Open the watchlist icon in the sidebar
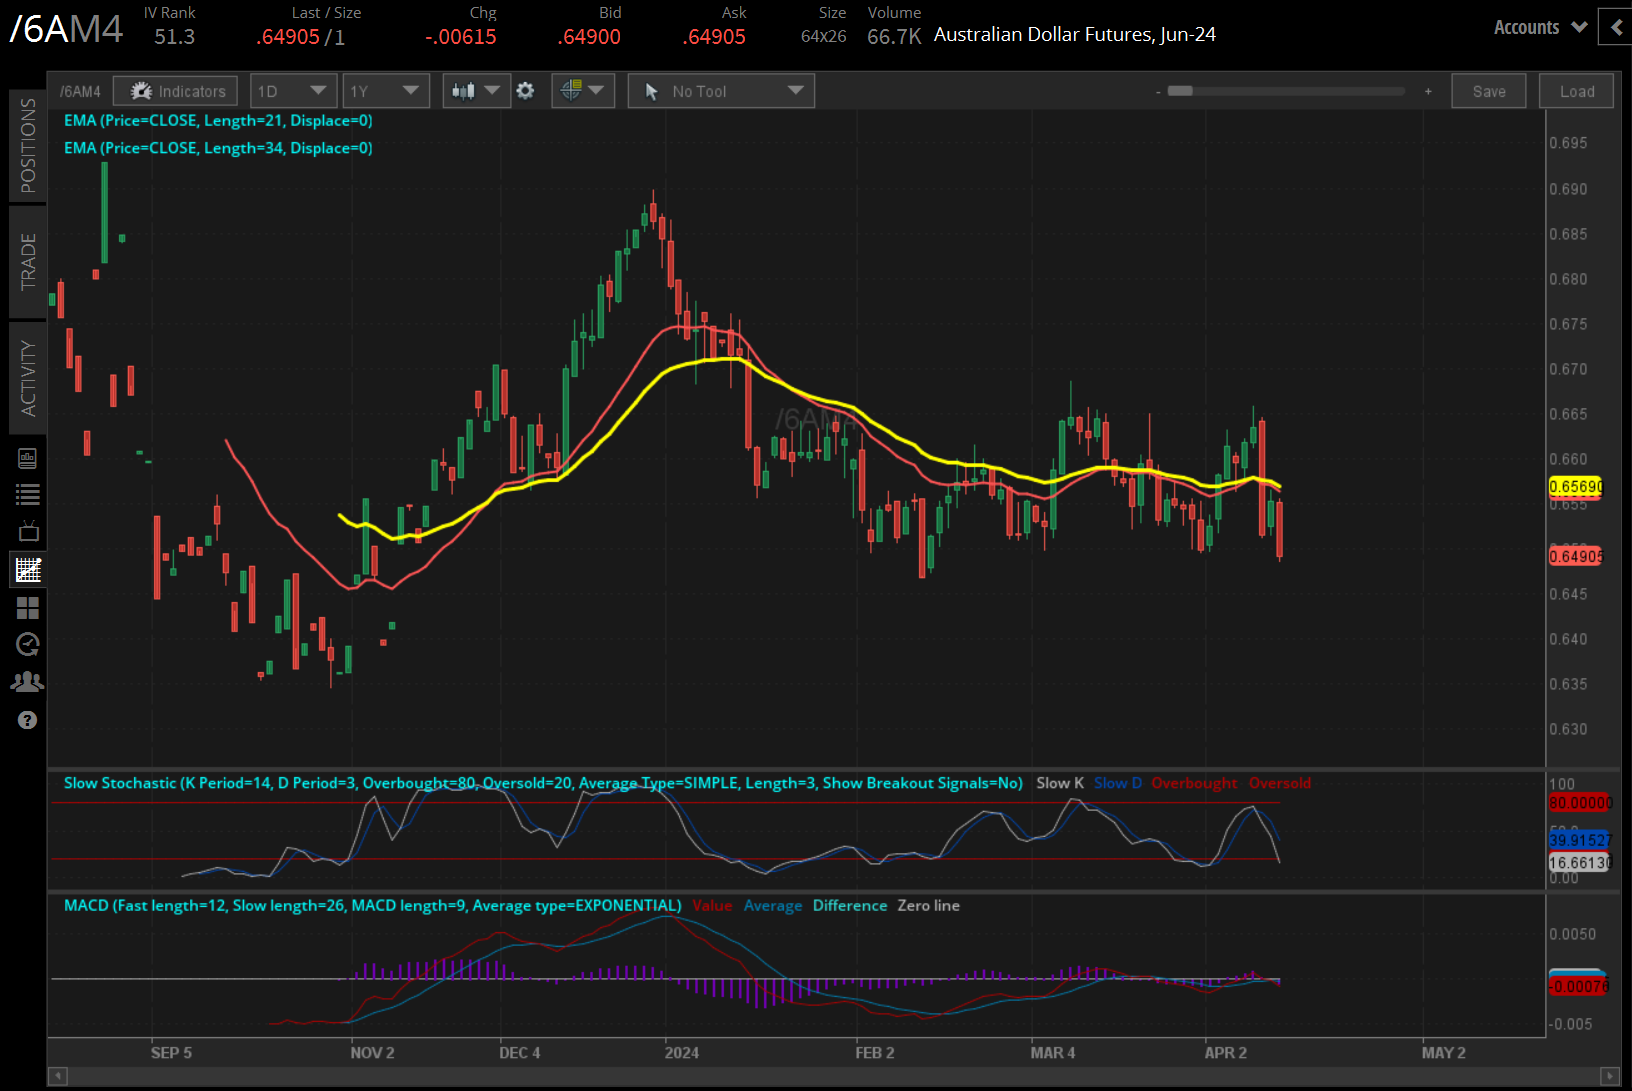This screenshot has height=1091, width=1632. point(28,494)
